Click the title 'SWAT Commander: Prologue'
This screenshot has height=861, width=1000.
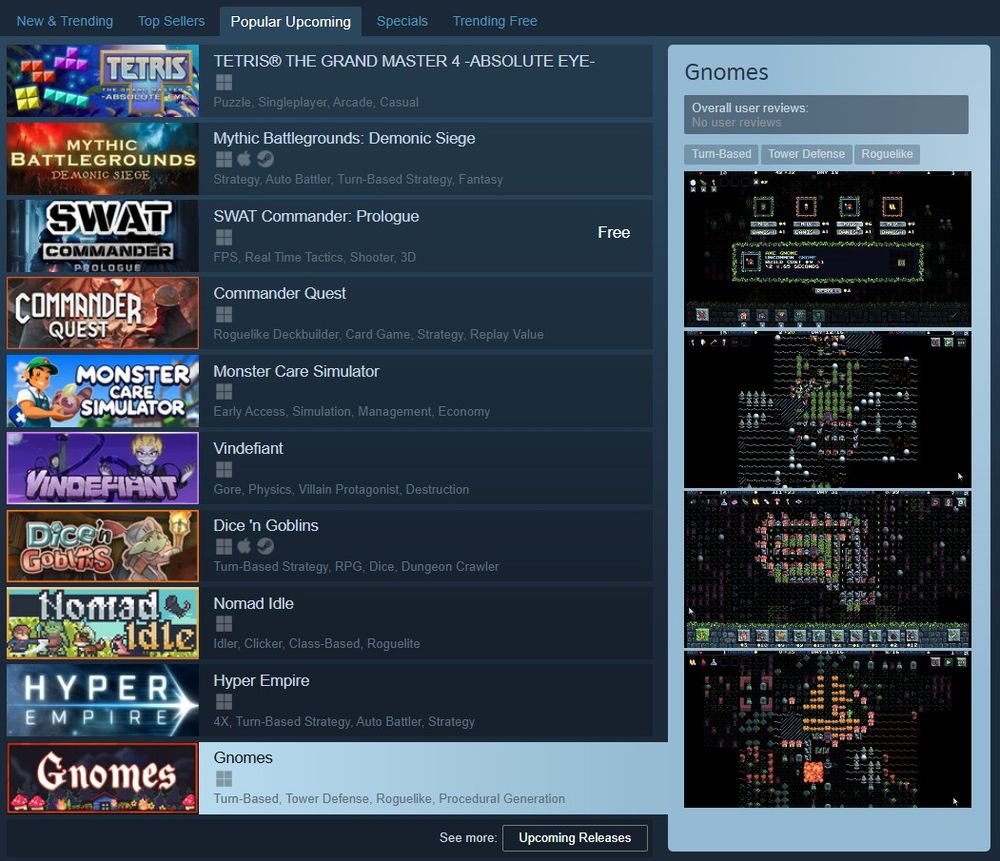(316, 216)
